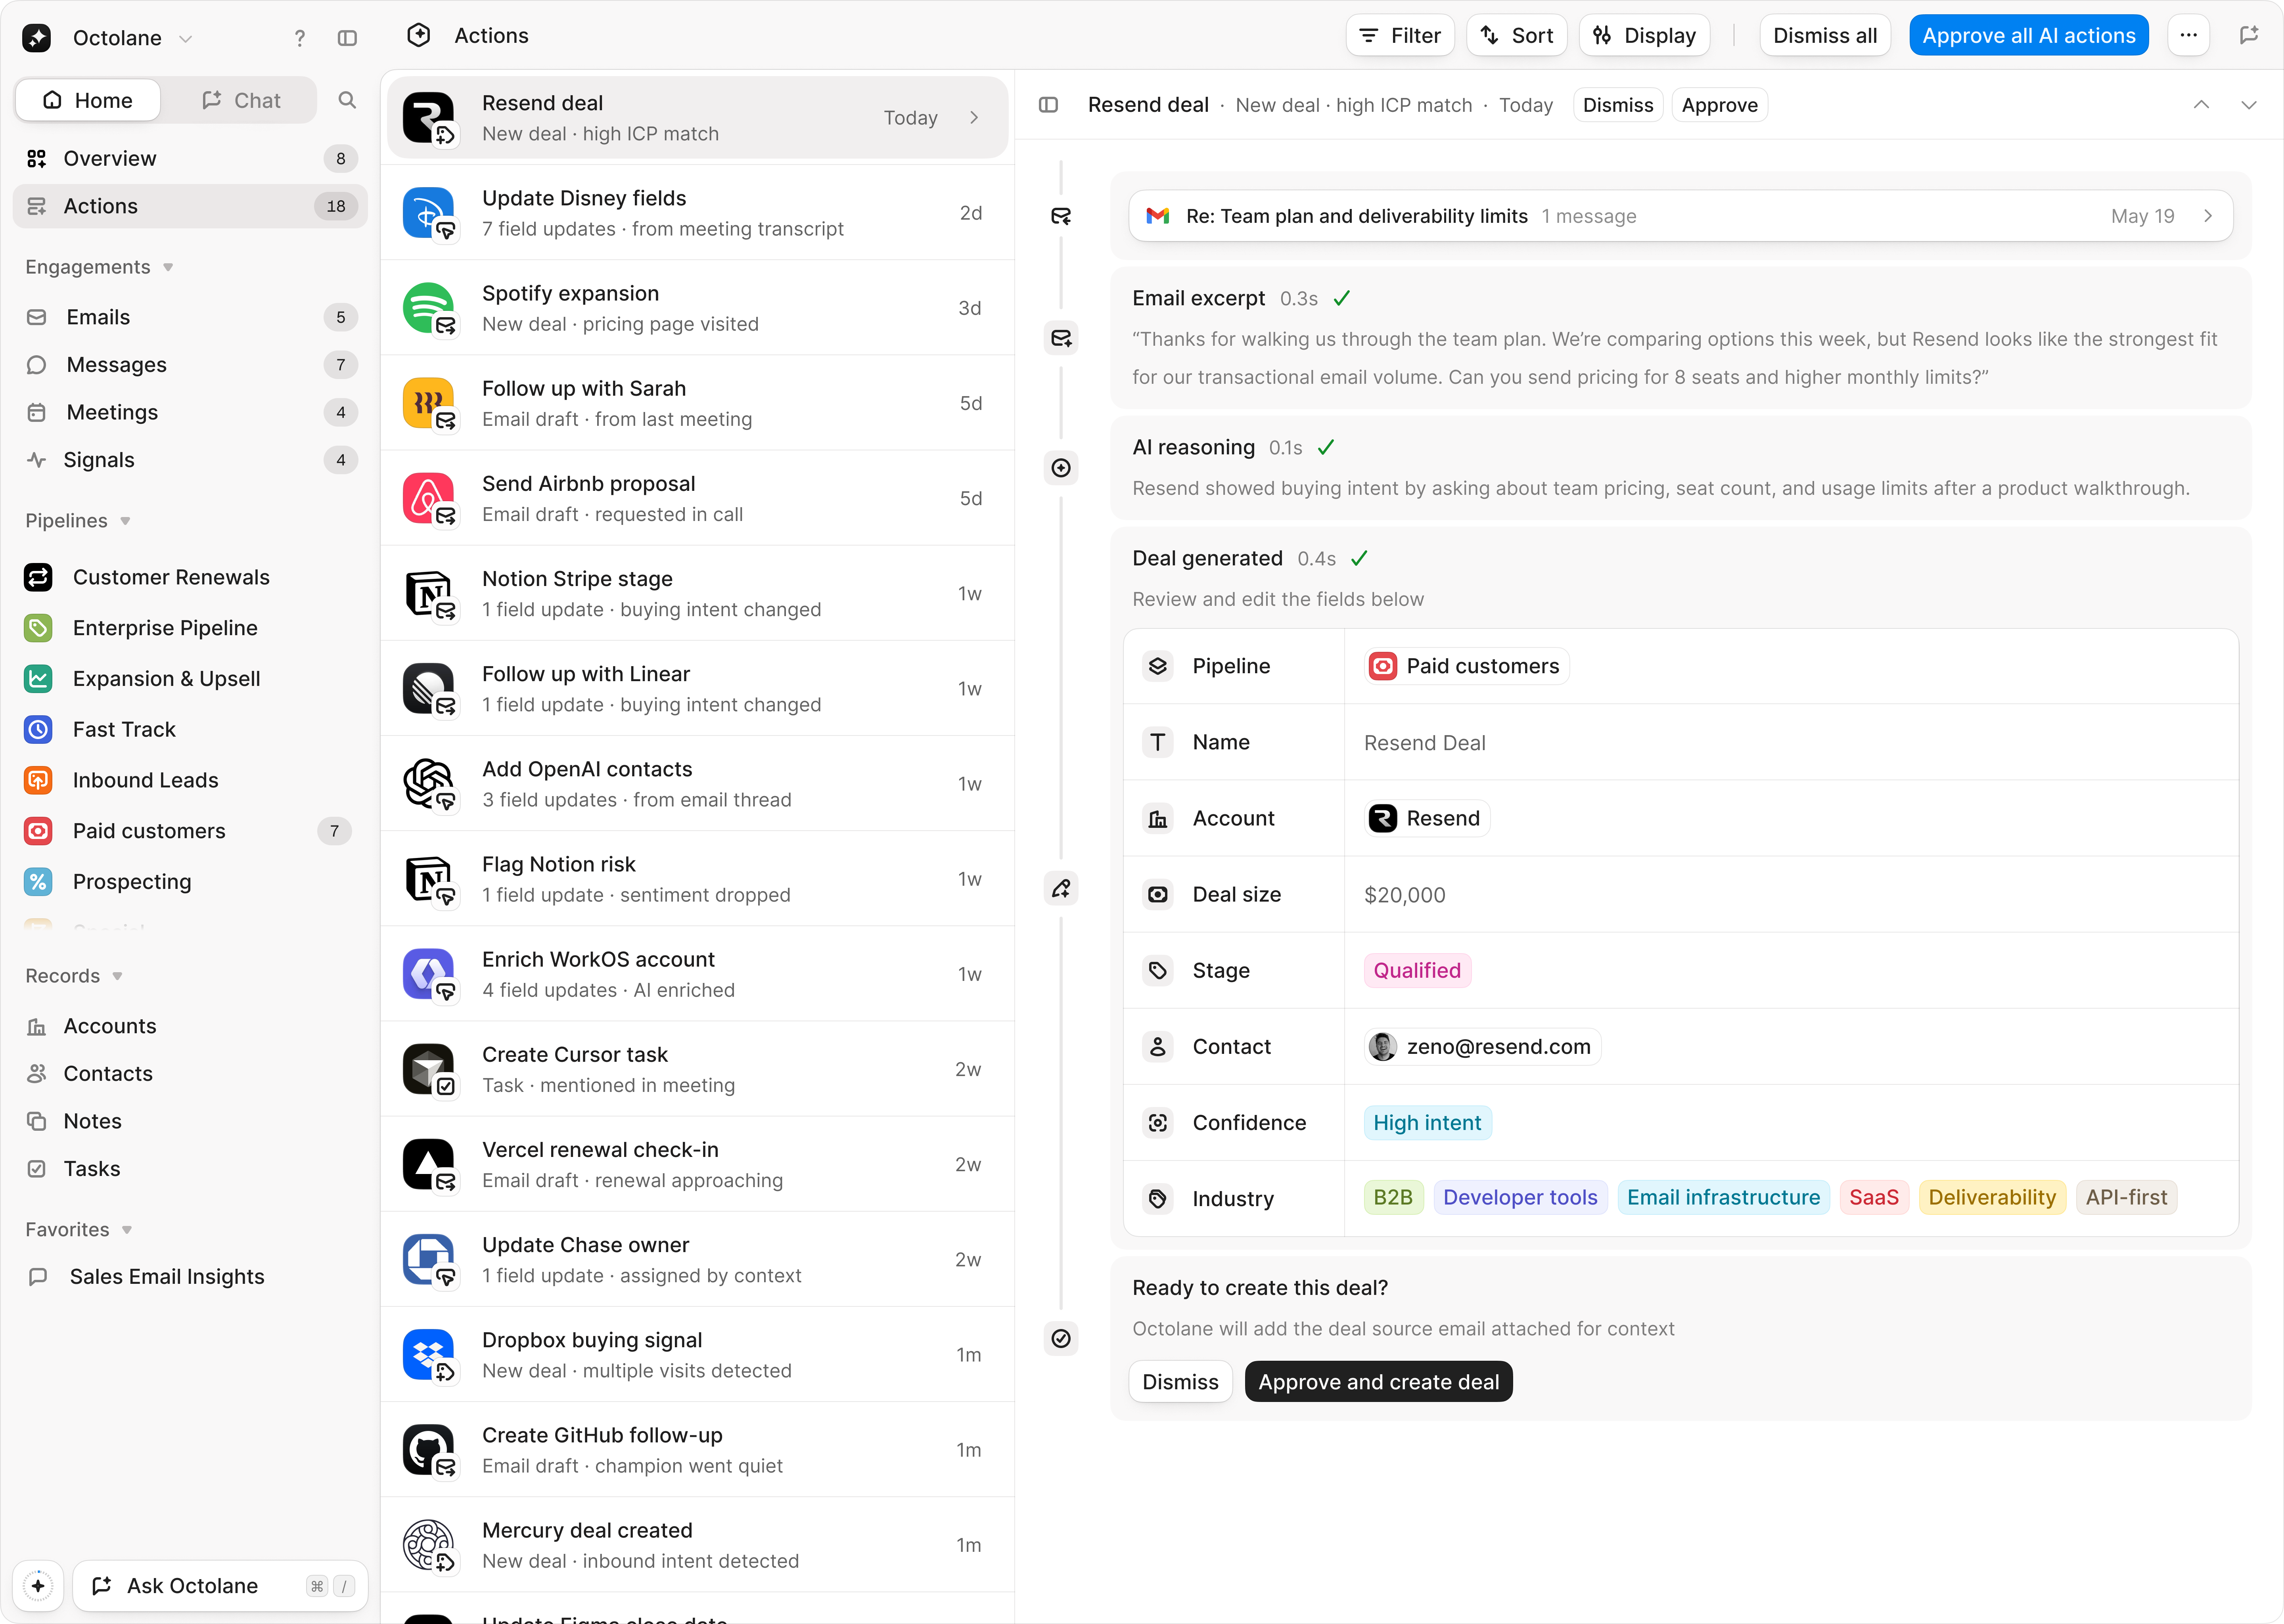Open Contacts in the sidebar
The image size is (2284, 1624).
tap(190, 1074)
